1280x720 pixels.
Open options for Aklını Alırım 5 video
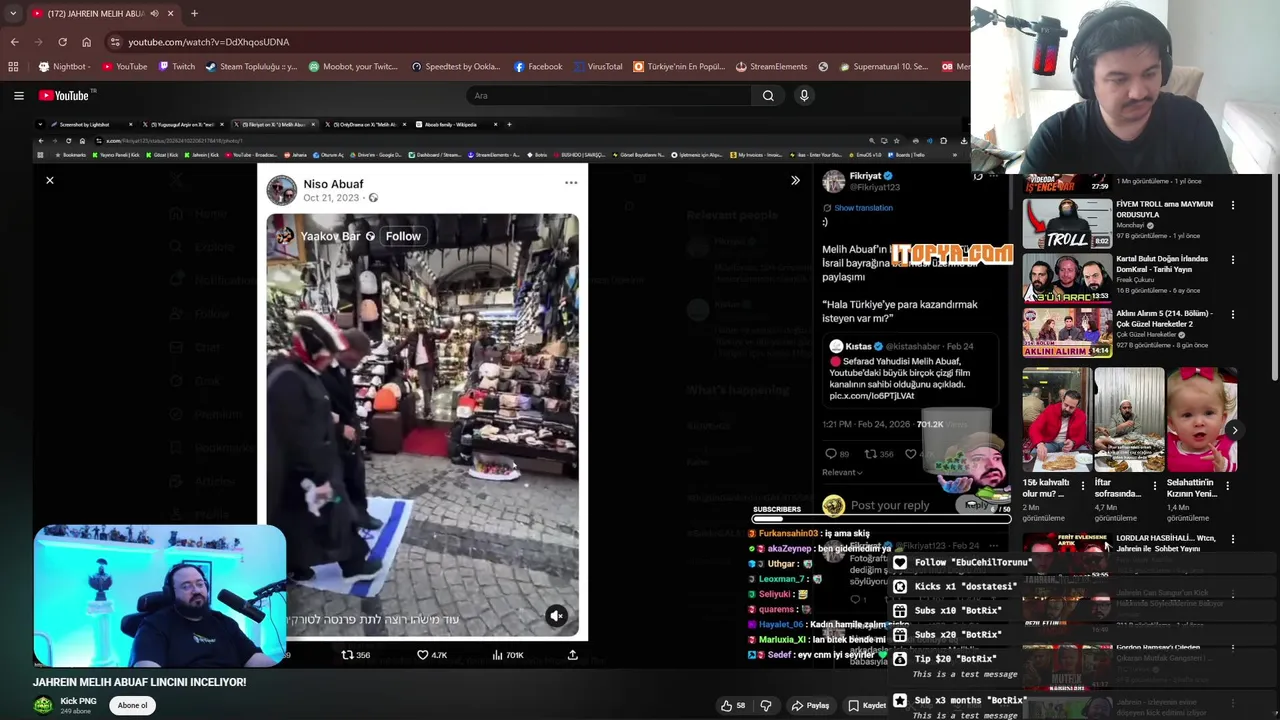coord(1233,315)
